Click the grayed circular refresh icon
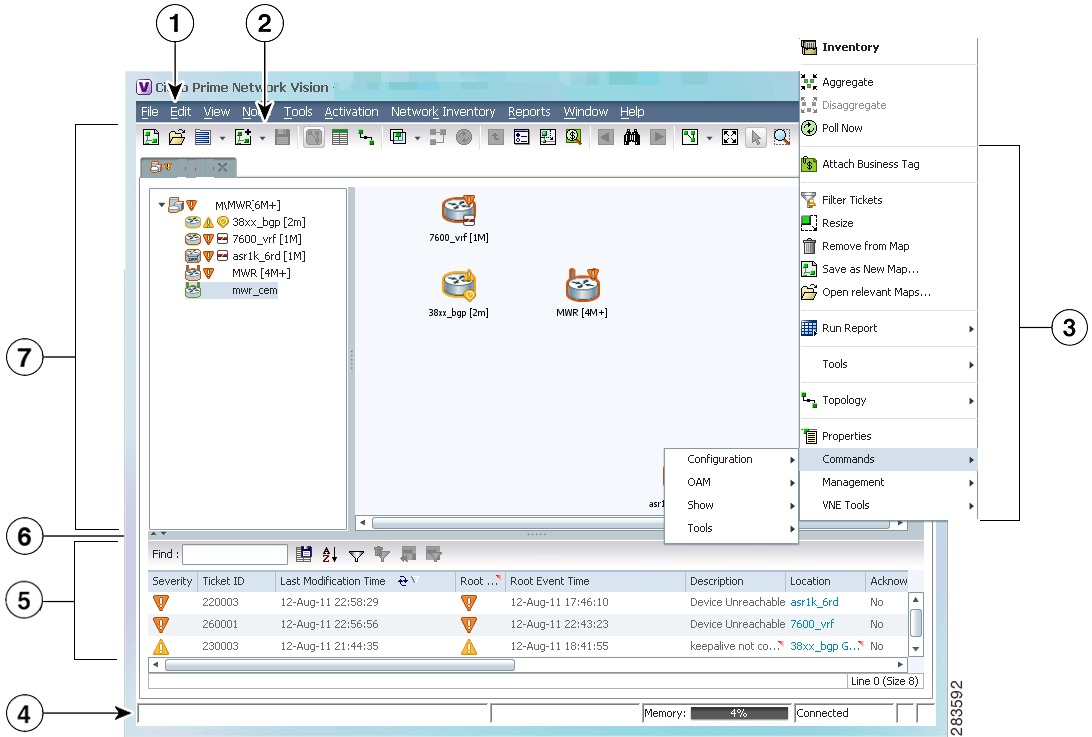 (x=464, y=137)
